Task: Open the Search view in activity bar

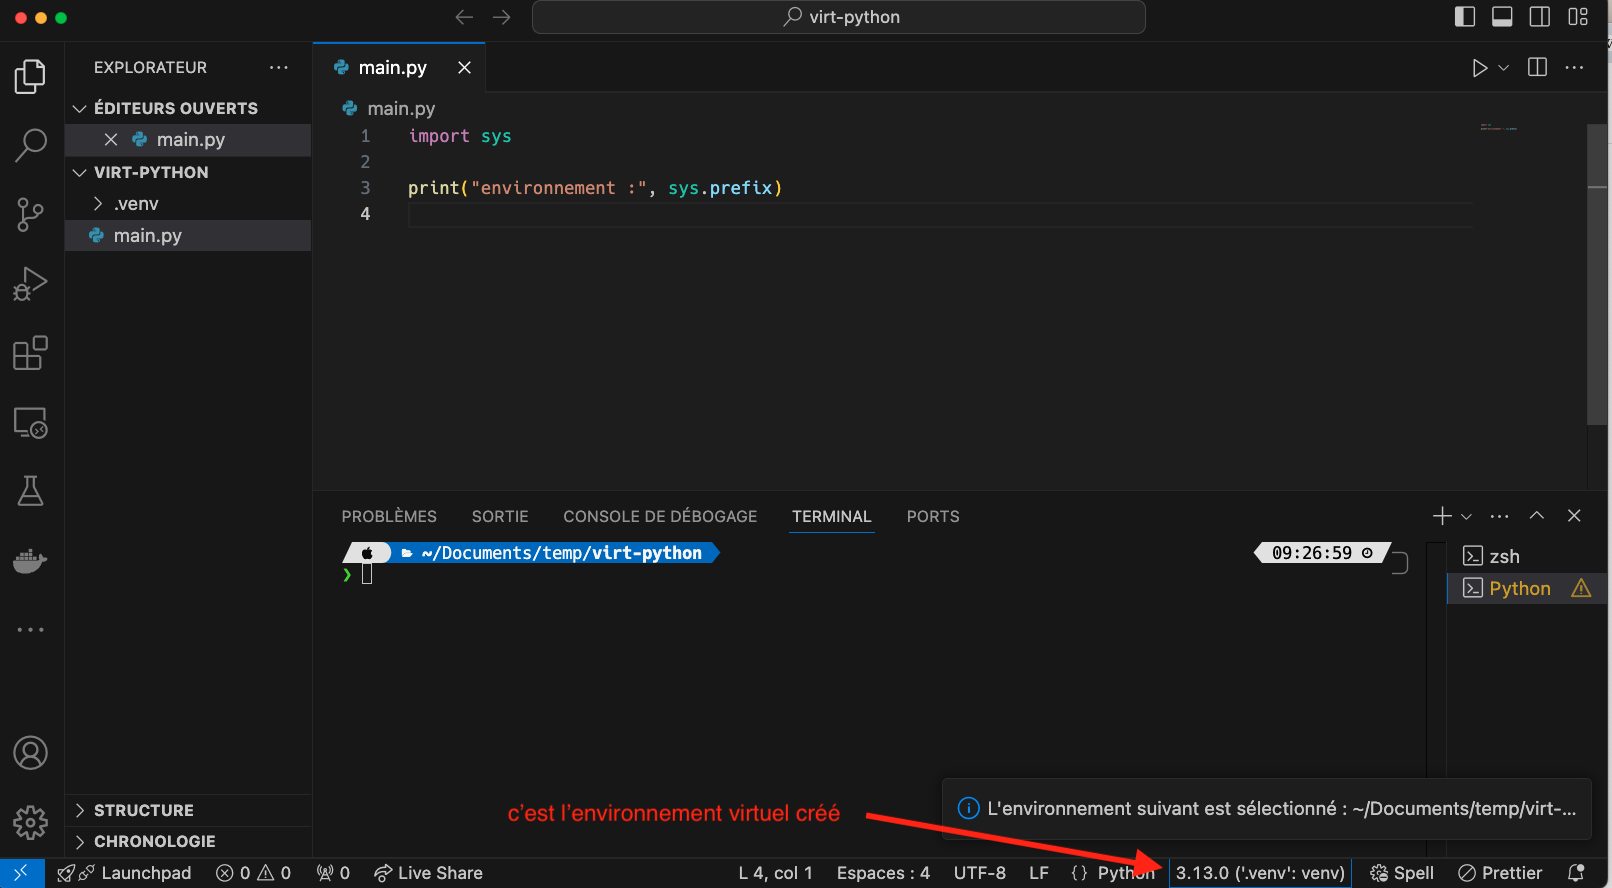Action: pyautogui.click(x=30, y=145)
